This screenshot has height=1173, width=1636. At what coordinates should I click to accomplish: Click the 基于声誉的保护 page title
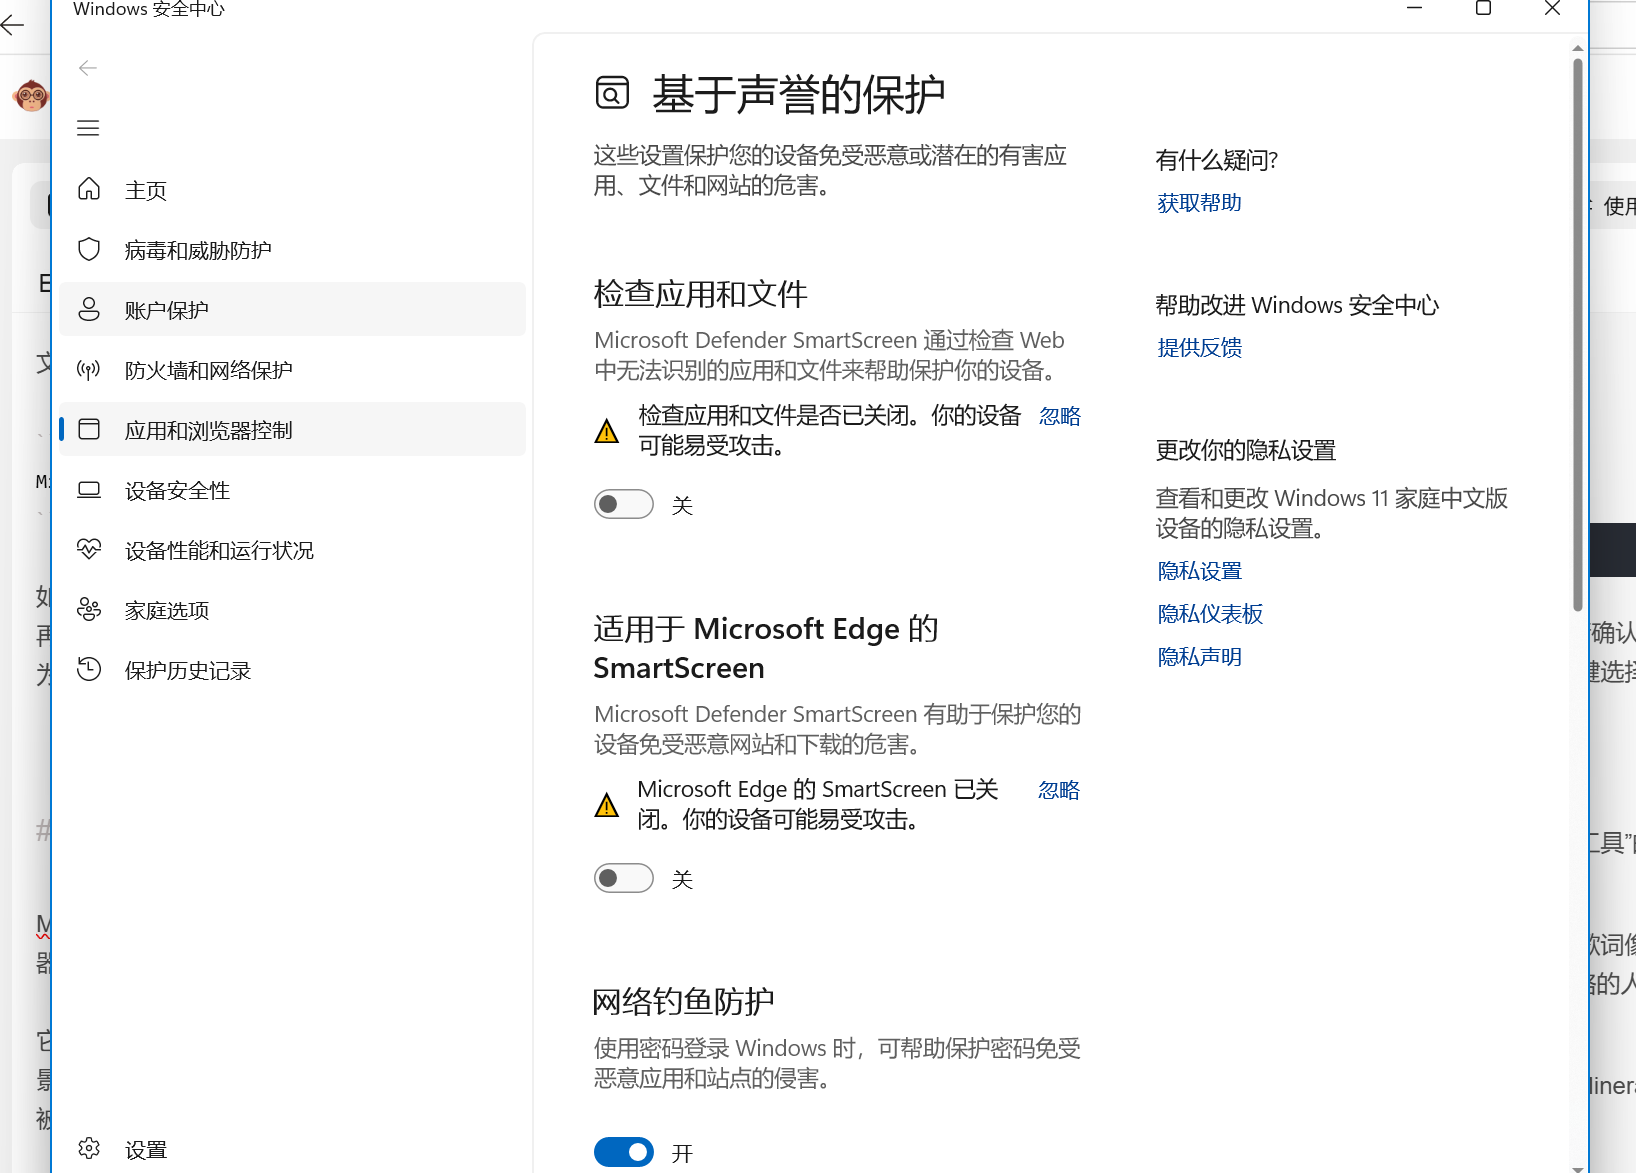798,94
